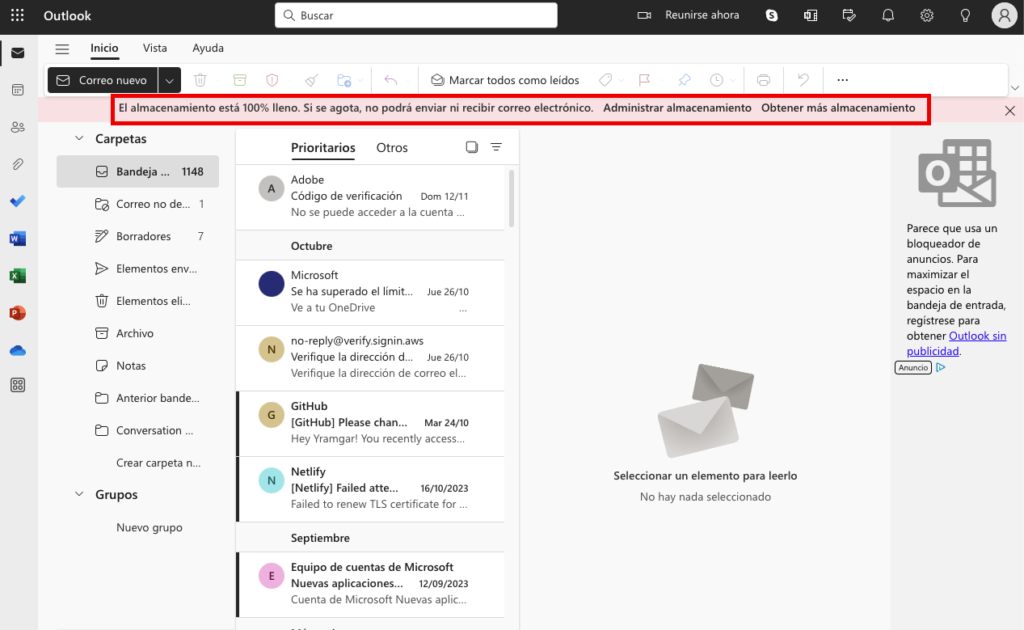Click Nuevo grupo
The image size is (1024, 630).
click(149, 528)
